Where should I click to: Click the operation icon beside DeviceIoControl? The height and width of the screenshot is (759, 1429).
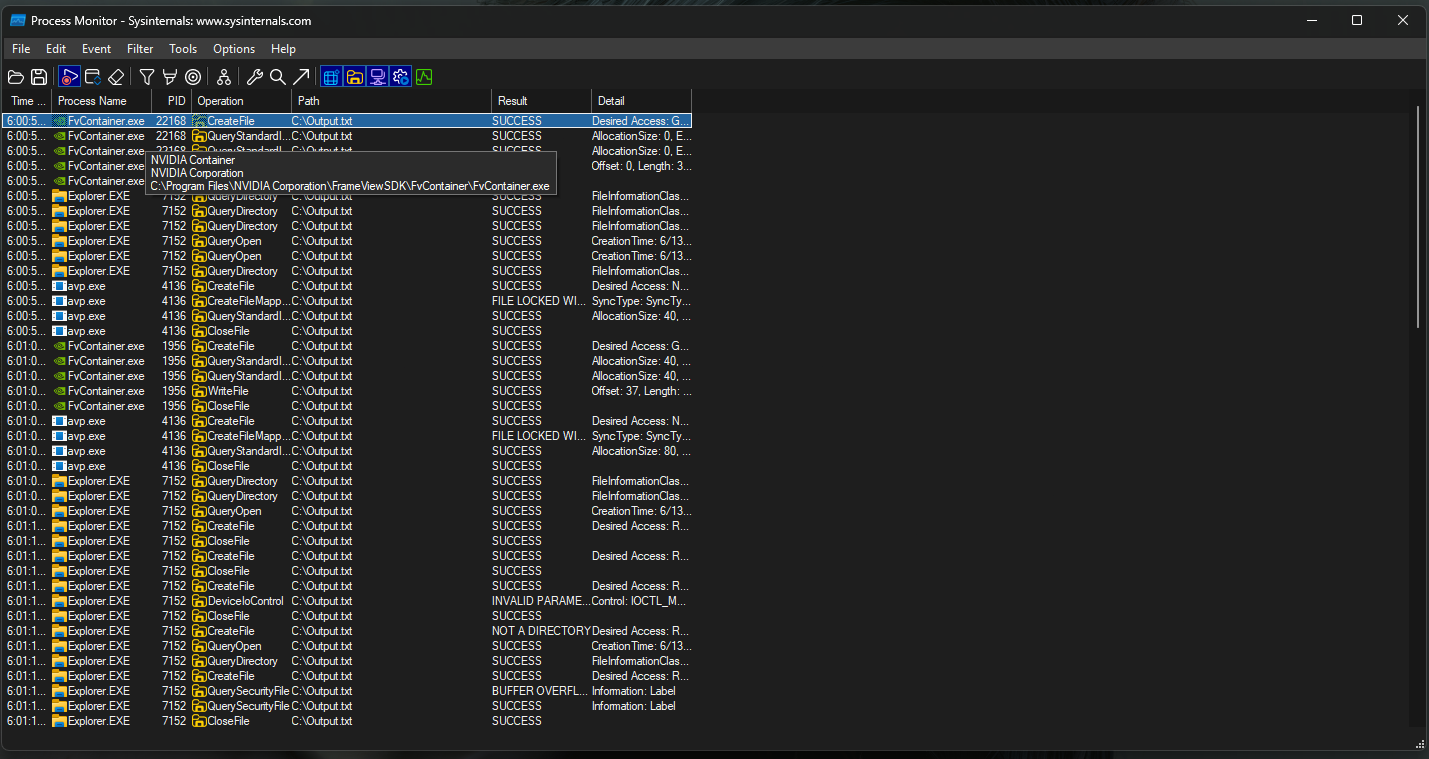pyautogui.click(x=199, y=601)
